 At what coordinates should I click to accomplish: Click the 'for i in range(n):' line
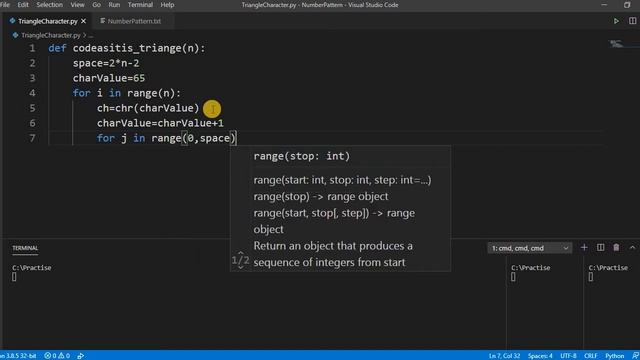tap(127, 93)
